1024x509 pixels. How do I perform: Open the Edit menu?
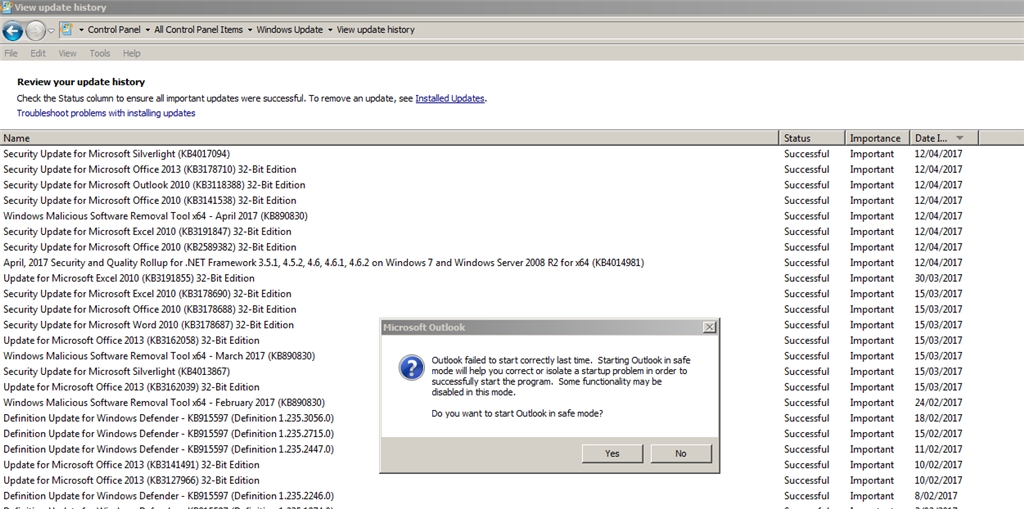pos(38,54)
